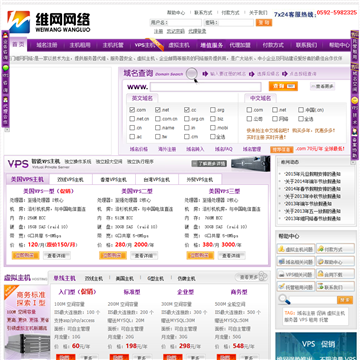Expand 查看更多 in the 虚拟主机 section
This screenshot has width=360, height=360.
[x=251, y=277]
